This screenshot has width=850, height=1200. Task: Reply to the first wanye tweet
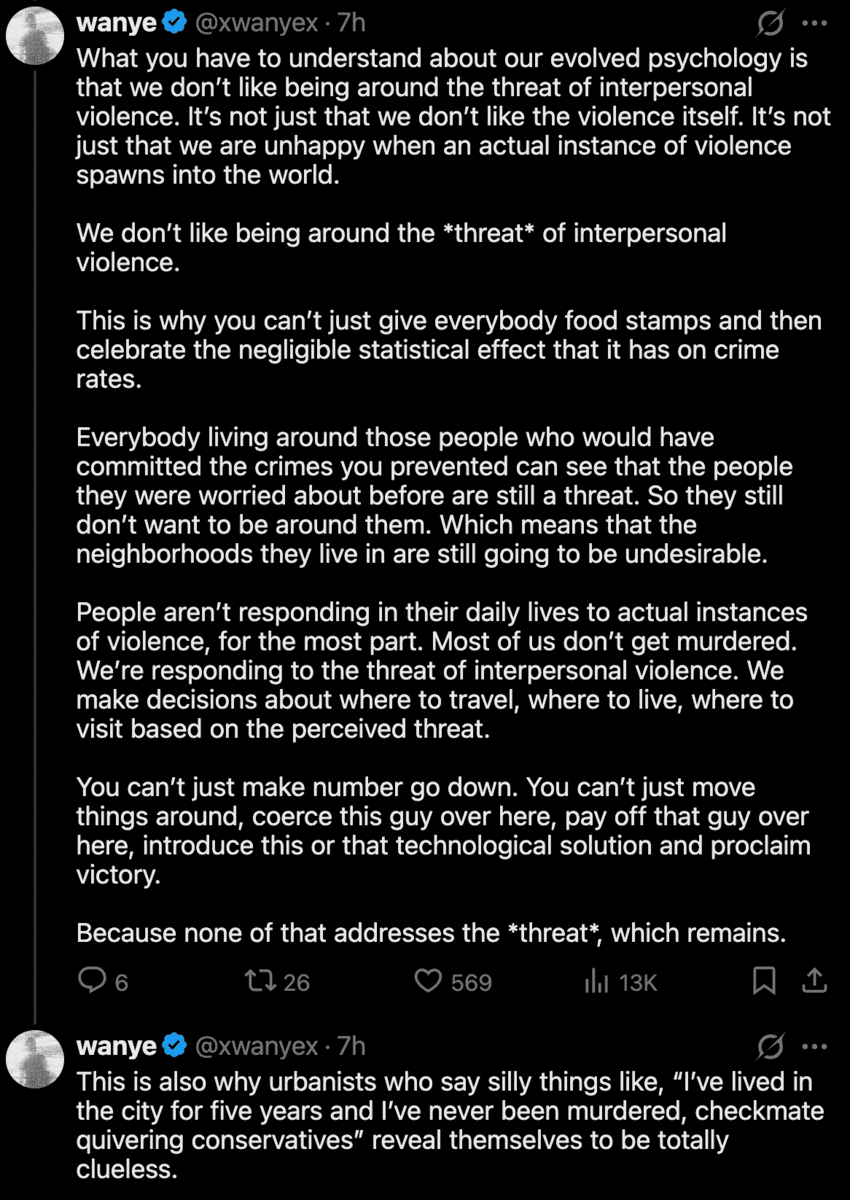click(92, 982)
